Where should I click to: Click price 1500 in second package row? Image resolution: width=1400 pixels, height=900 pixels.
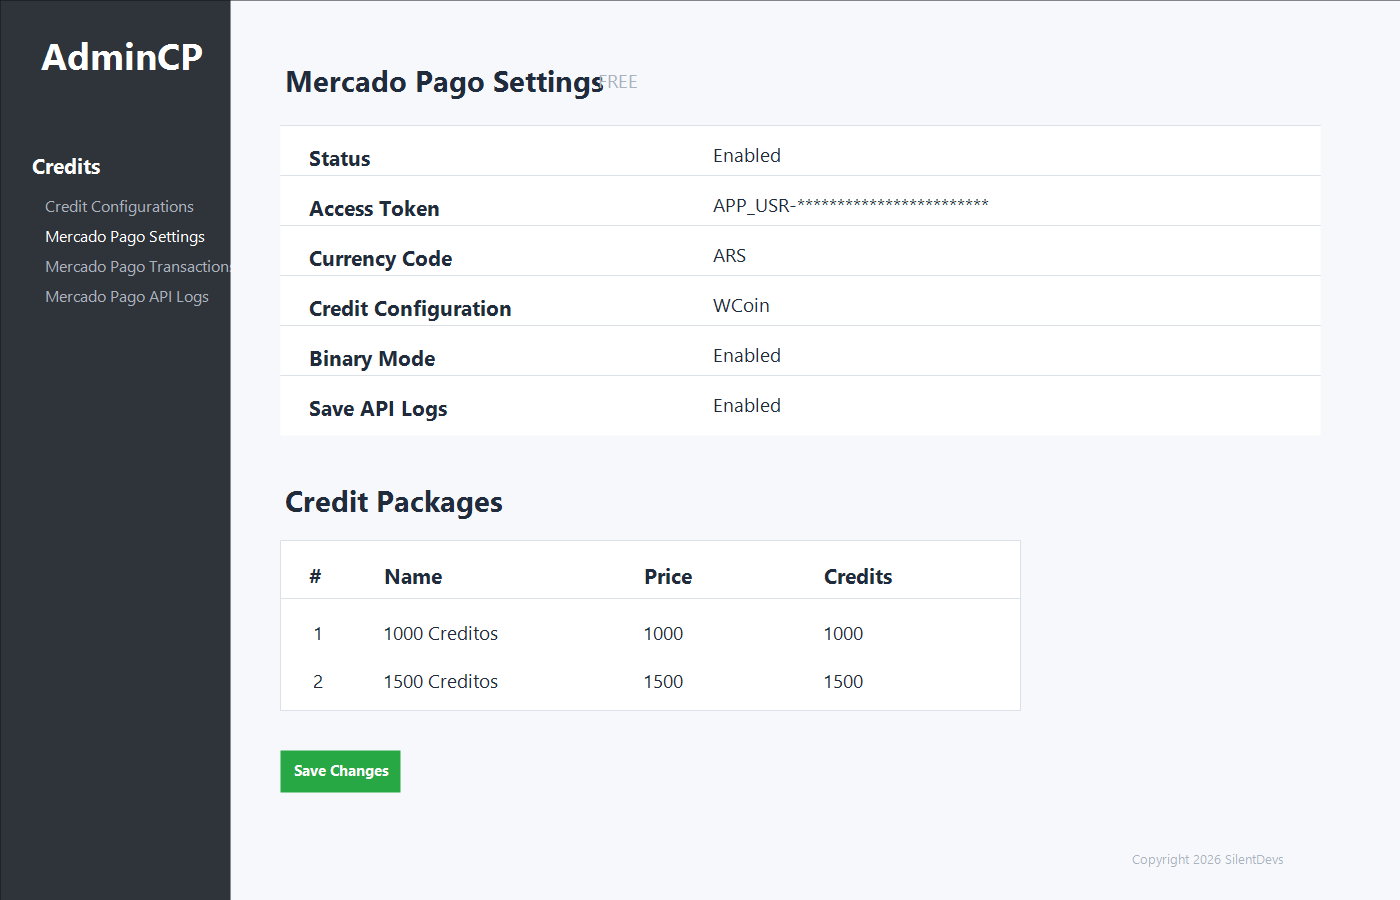(x=663, y=682)
